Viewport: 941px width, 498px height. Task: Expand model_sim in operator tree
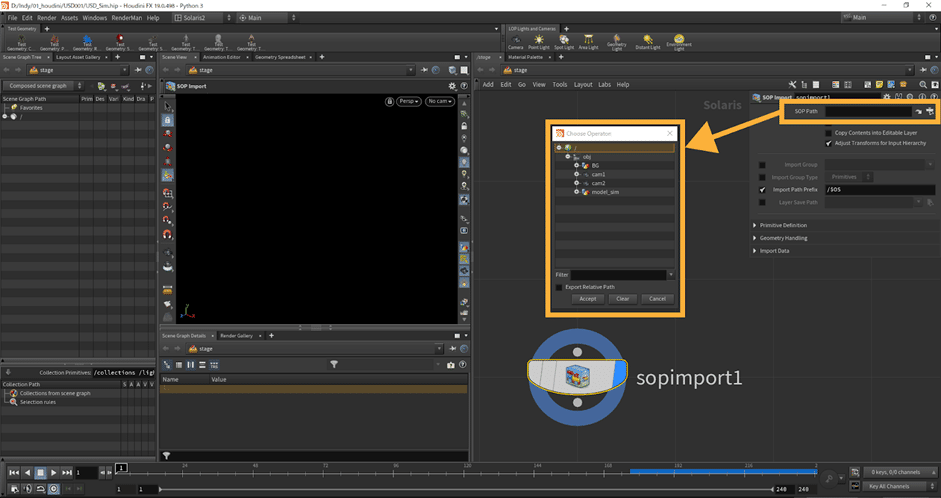tap(577, 192)
